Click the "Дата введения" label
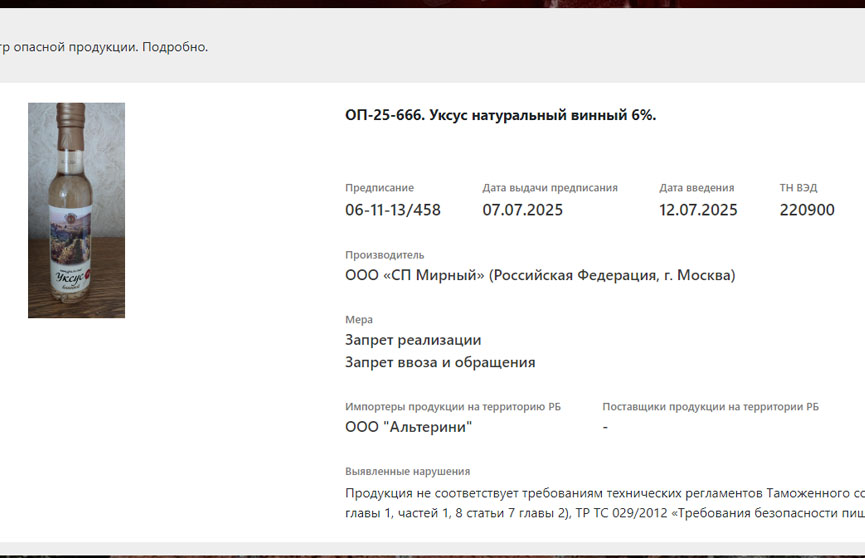The image size is (865, 558). click(696, 188)
